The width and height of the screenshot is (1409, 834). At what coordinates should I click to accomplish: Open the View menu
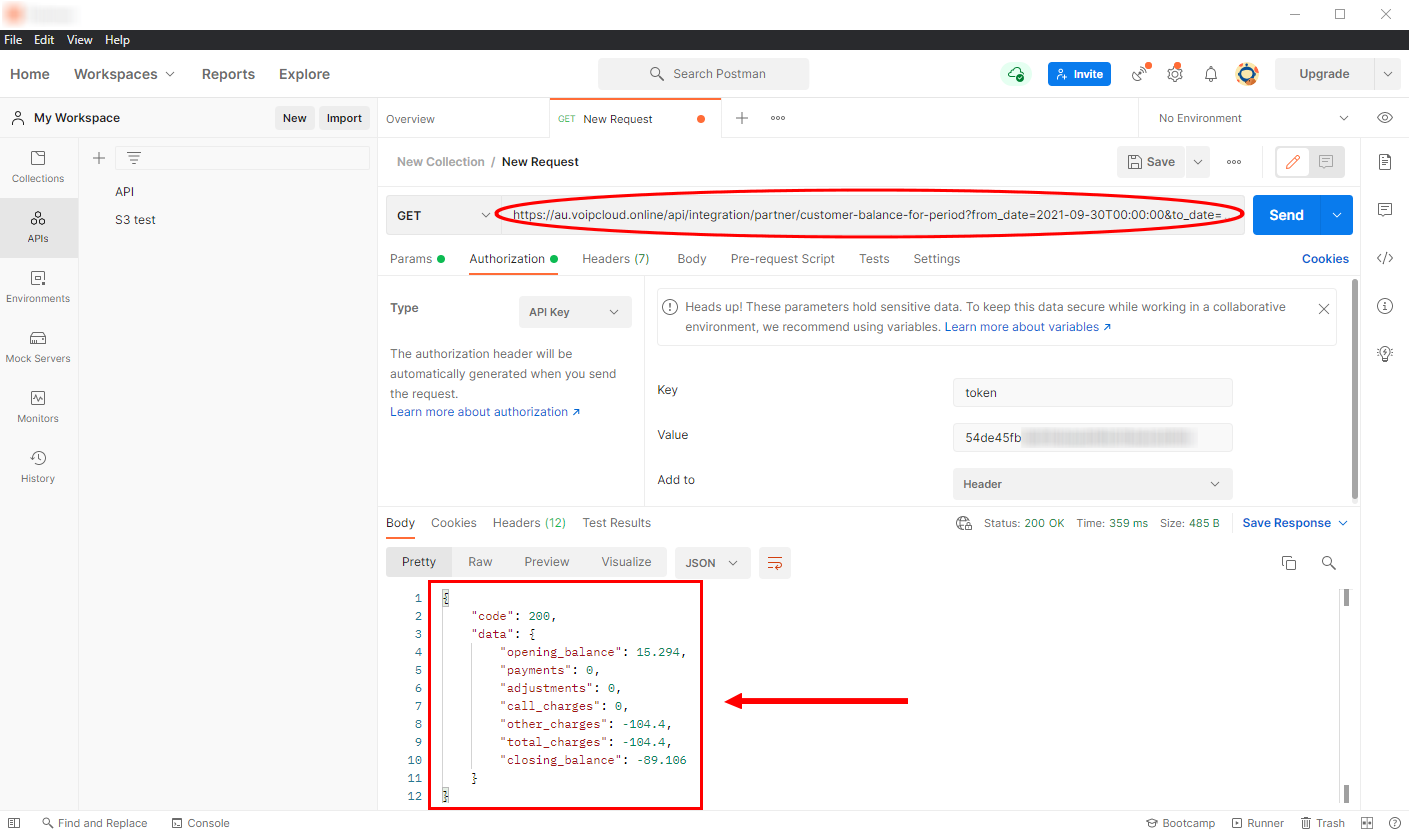(80, 40)
